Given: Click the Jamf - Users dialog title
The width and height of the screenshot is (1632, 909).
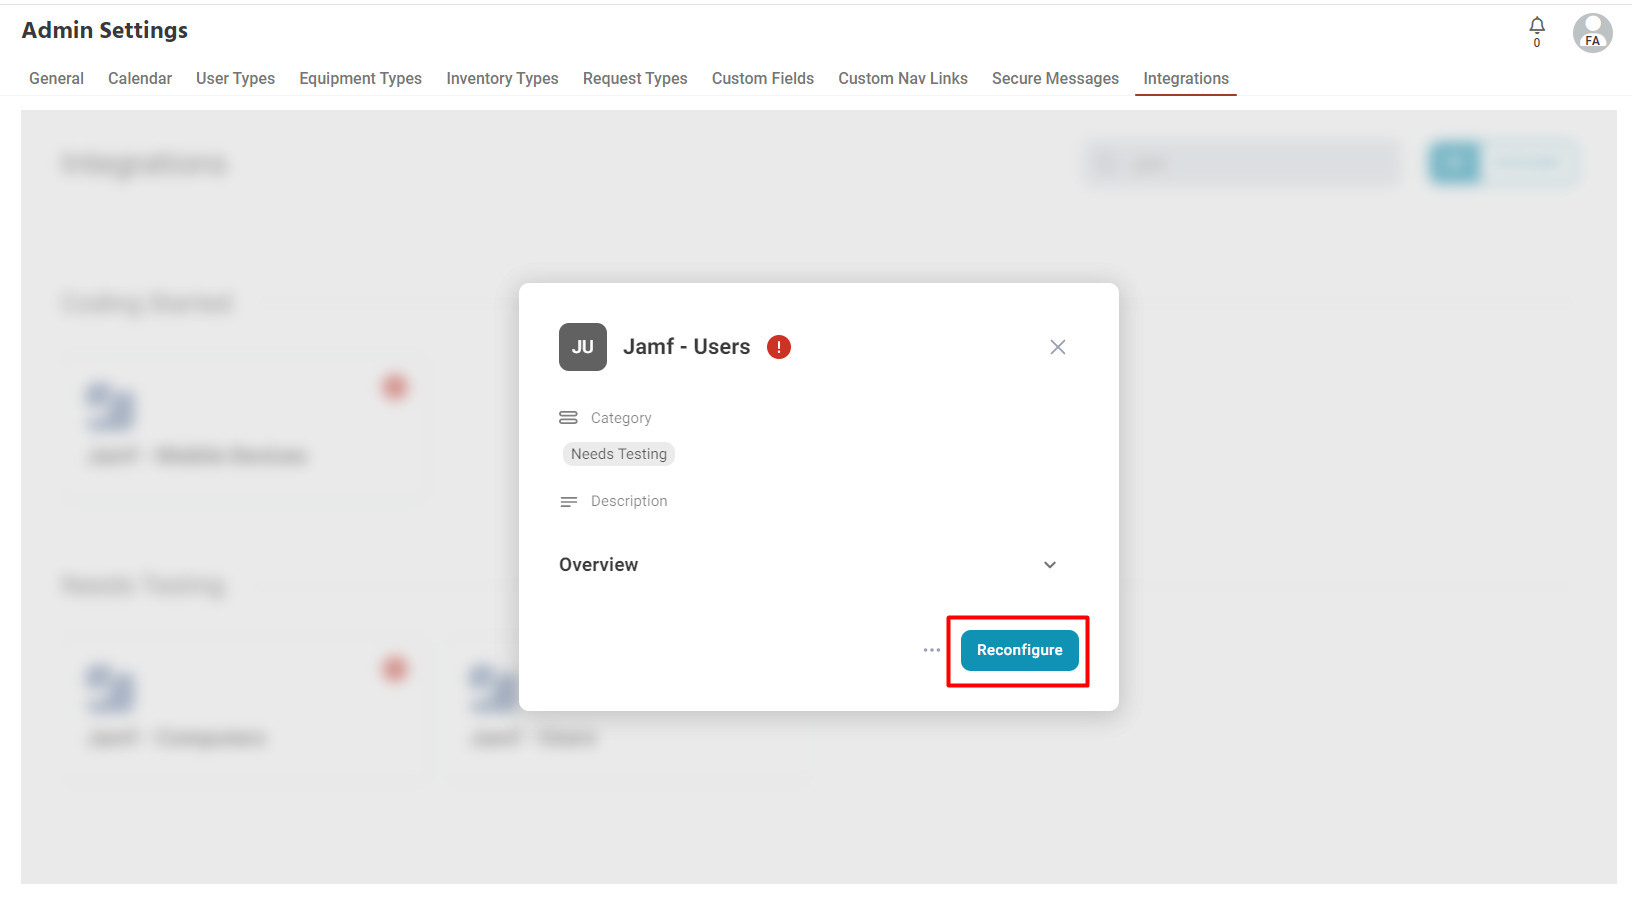Looking at the screenshot, I should click(686, 347).
